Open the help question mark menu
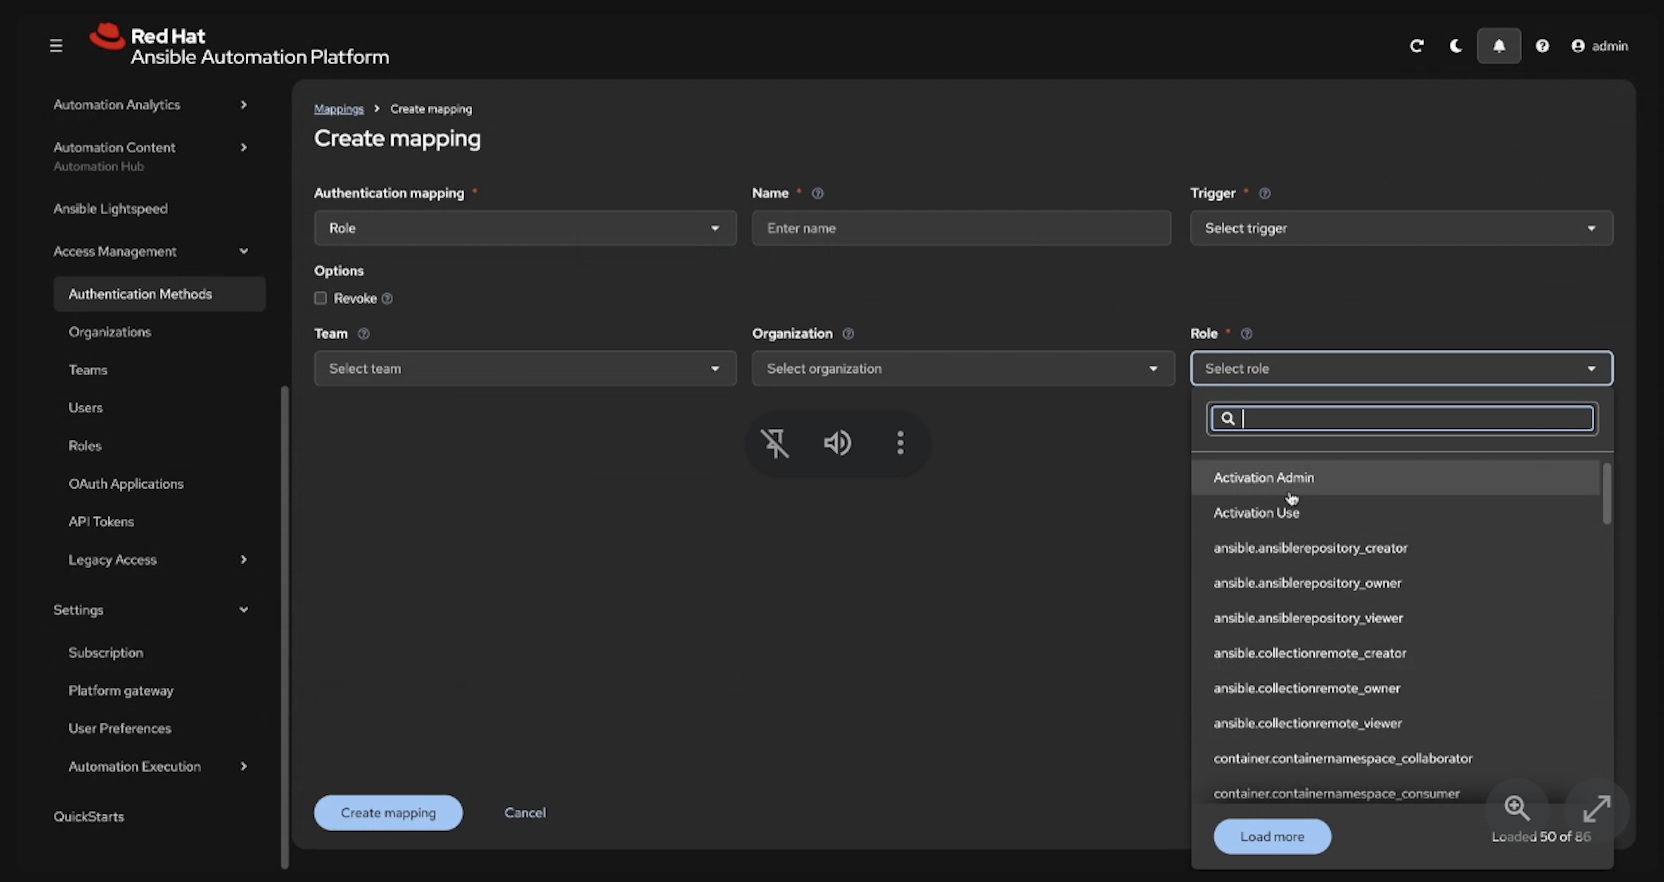This screenshot has height=882, width=1664. click(1542, 46)
